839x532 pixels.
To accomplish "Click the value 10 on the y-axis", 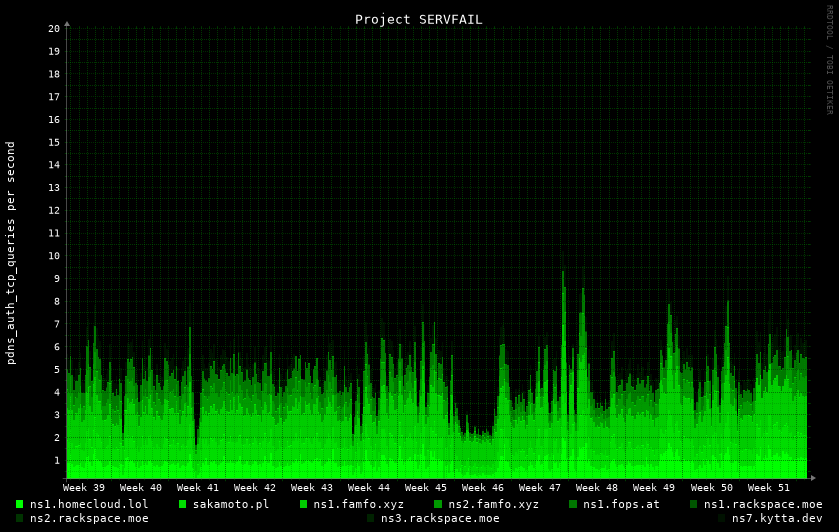I will (54, 256).
